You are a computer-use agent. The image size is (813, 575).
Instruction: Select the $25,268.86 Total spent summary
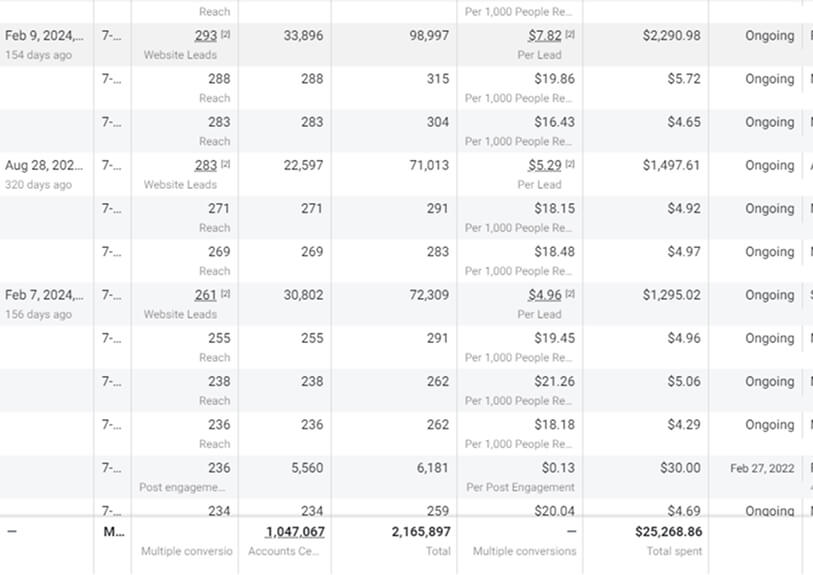668,532
